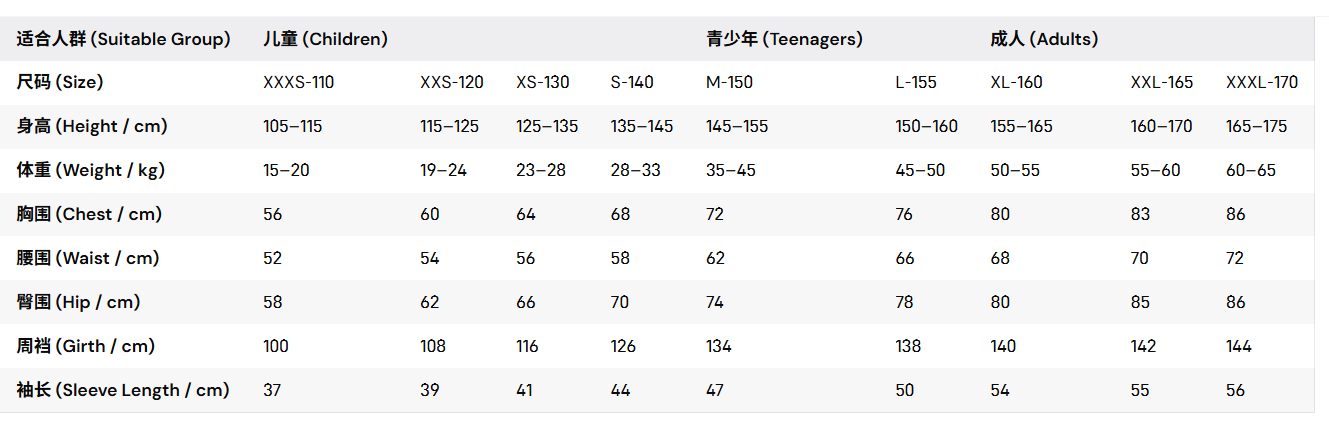Click the Sleeve Length / cm row label
Screen dimensions: 1329x434
click(x=123, y=390)
